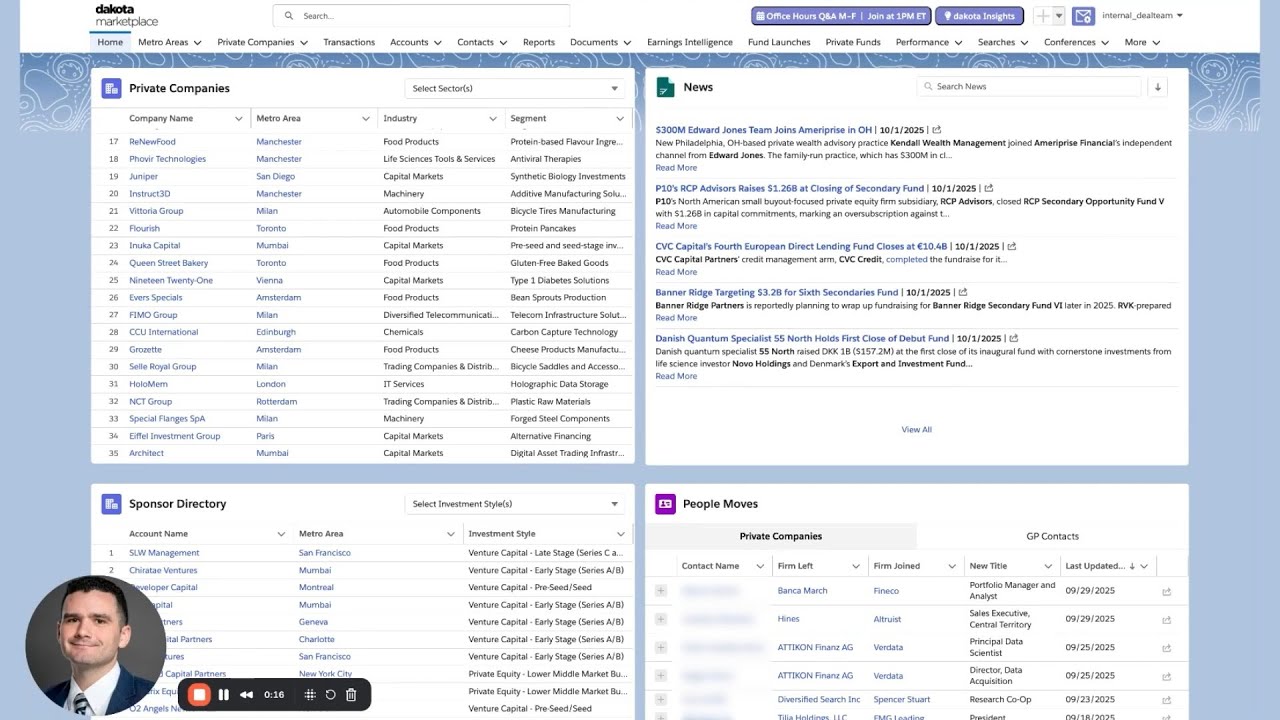Read More on the Edward Jones news item

tap(676, 168)
